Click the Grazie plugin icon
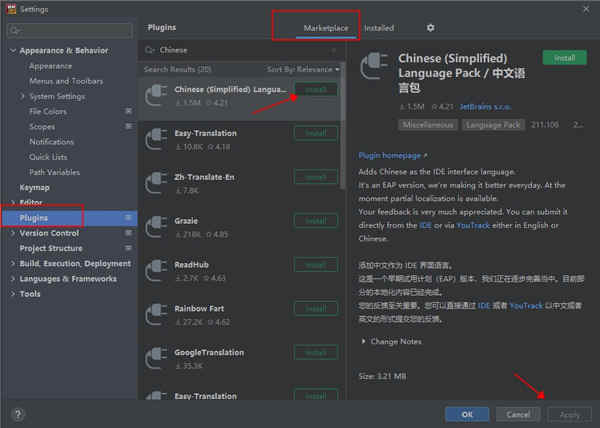Screen dimensions: 600x428 [157, 227]
